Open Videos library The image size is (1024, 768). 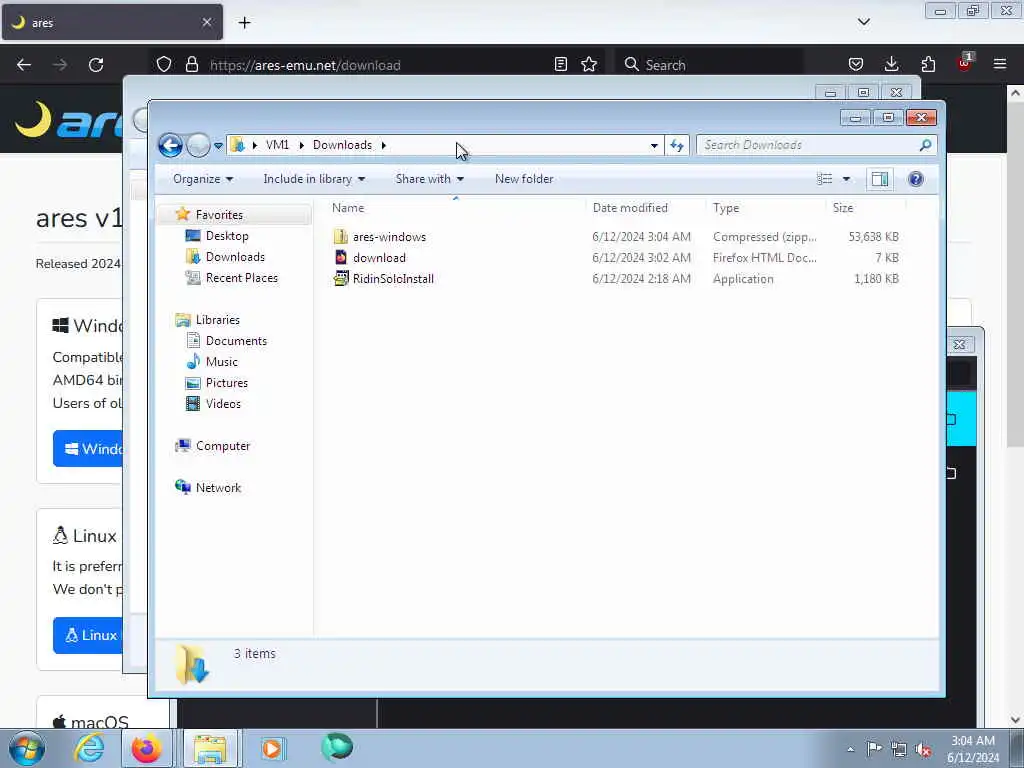[x=223, y=404]
